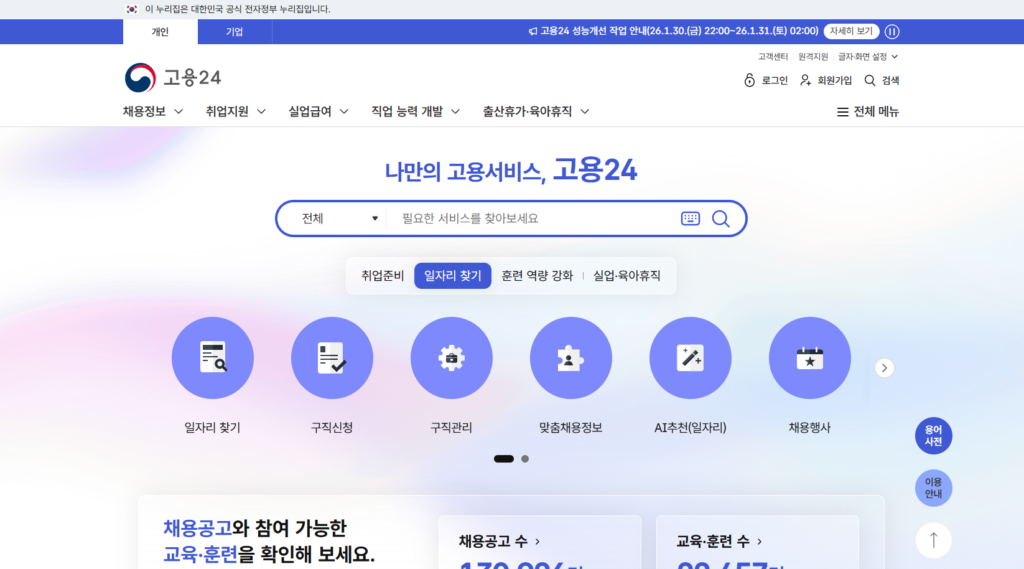Image resolution: width=1024 pixels, height=569 pixels.
Task: Click the 일자리 찾기 circular icon
Action: click(212, 358)
